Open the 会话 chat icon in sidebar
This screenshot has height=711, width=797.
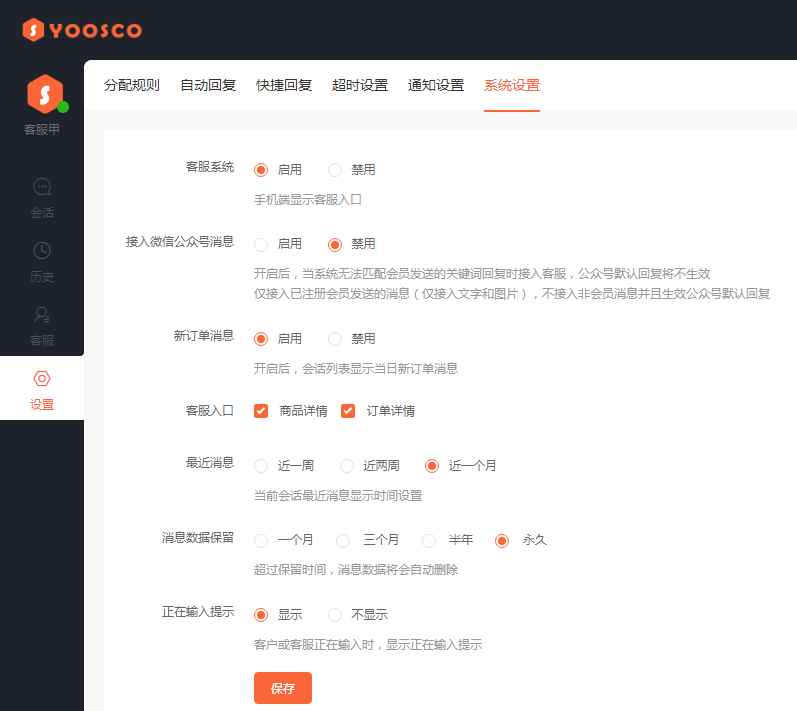tap(42, 187)
